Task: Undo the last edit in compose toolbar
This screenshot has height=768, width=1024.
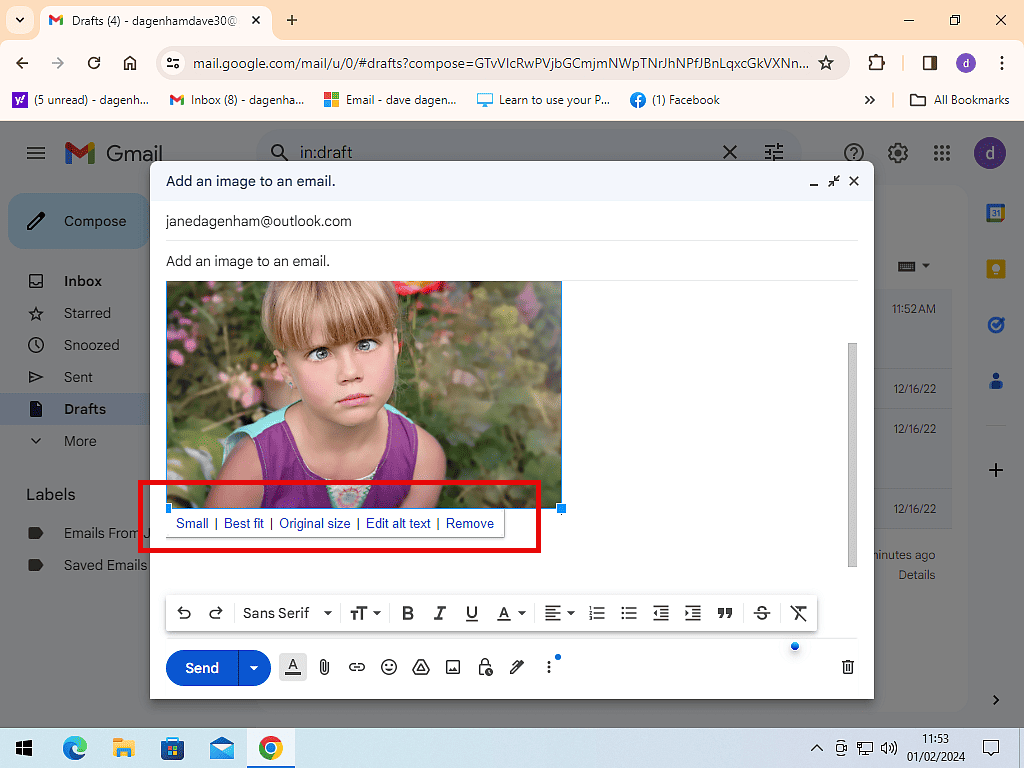Action: [184, 613]
